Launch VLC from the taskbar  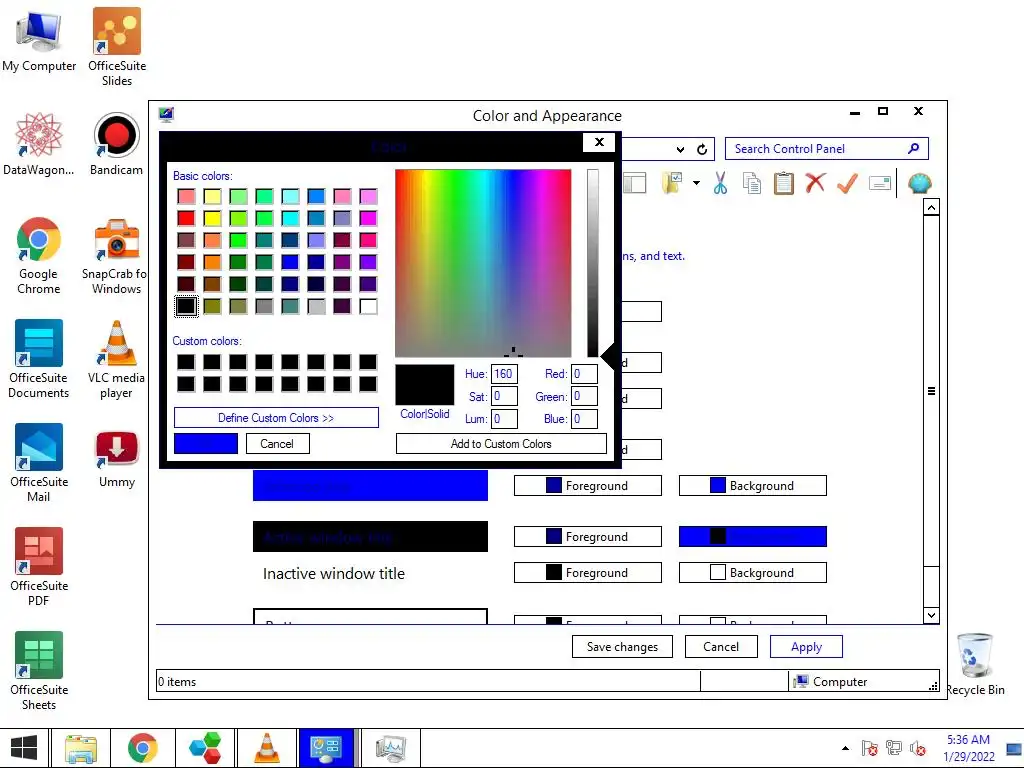[x=266, y=748]
